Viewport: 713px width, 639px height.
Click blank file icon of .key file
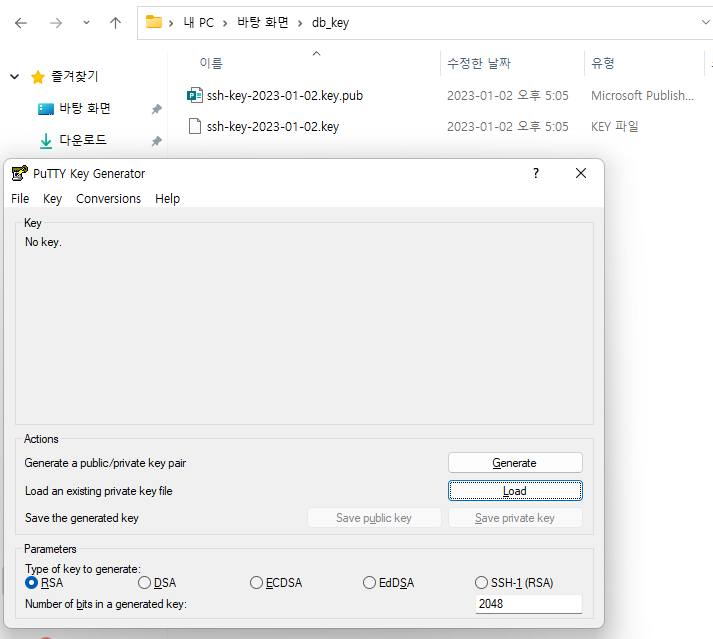click(195, 126)
